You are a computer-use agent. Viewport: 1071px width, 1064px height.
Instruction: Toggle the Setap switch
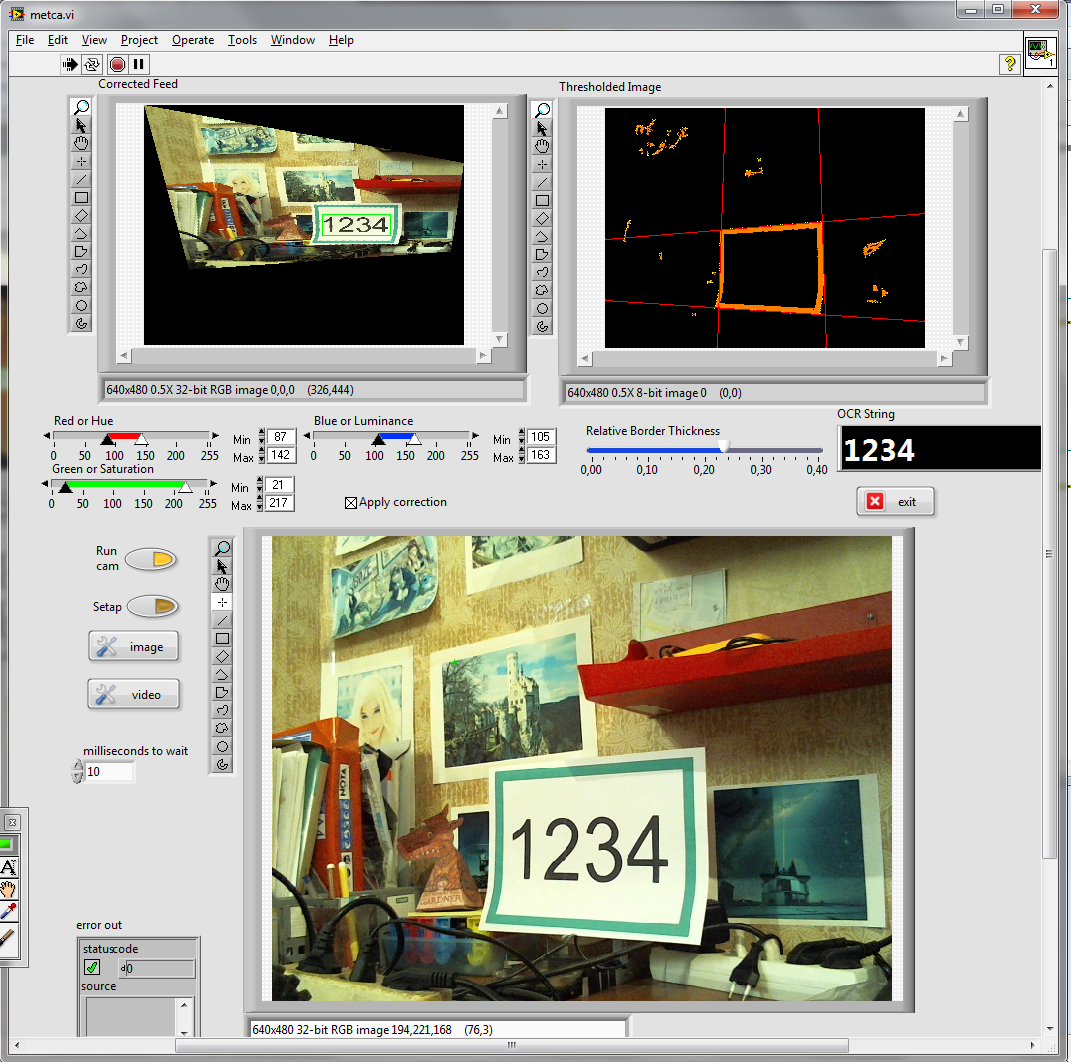[152, 606]
